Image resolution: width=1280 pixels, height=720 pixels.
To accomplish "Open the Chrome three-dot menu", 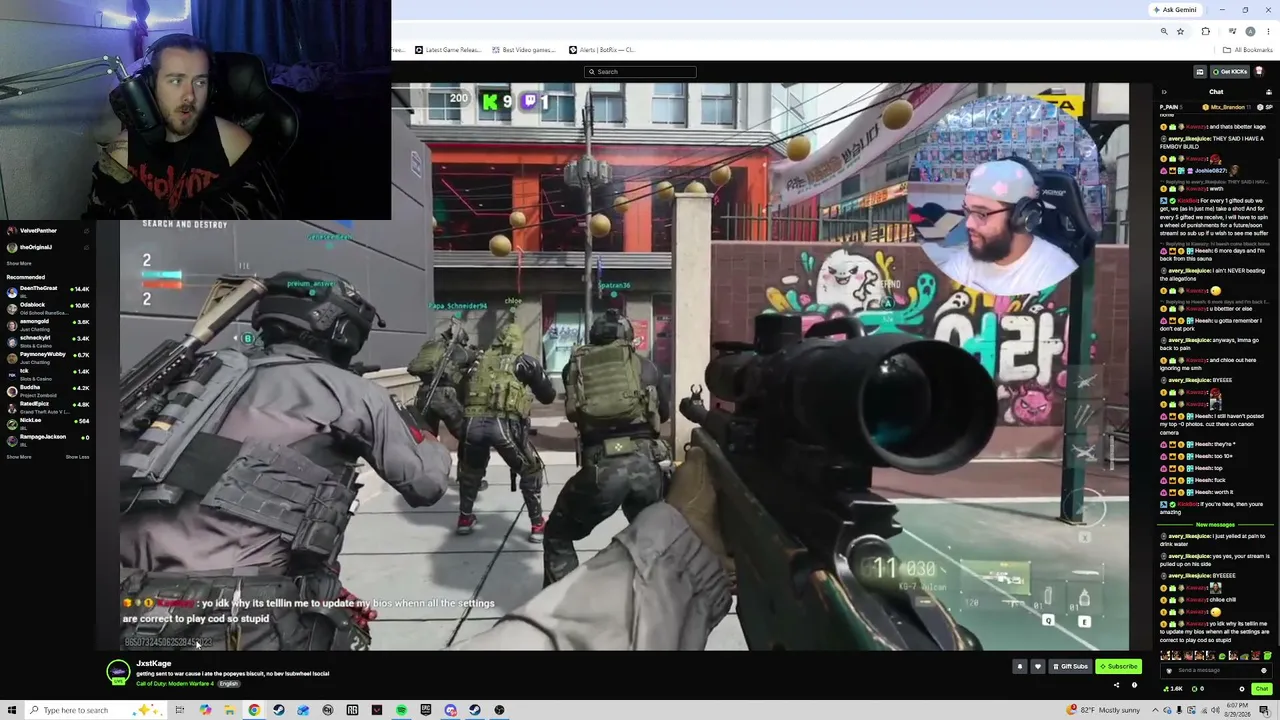I will [x=1268, y=31].
